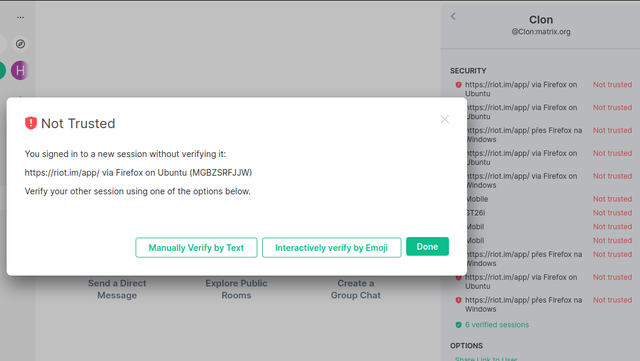The width and height of the screenshot is (640, 361).
Task: Click the red shield beside přes Firefox na Windows
Action: (x=458, y=300)
